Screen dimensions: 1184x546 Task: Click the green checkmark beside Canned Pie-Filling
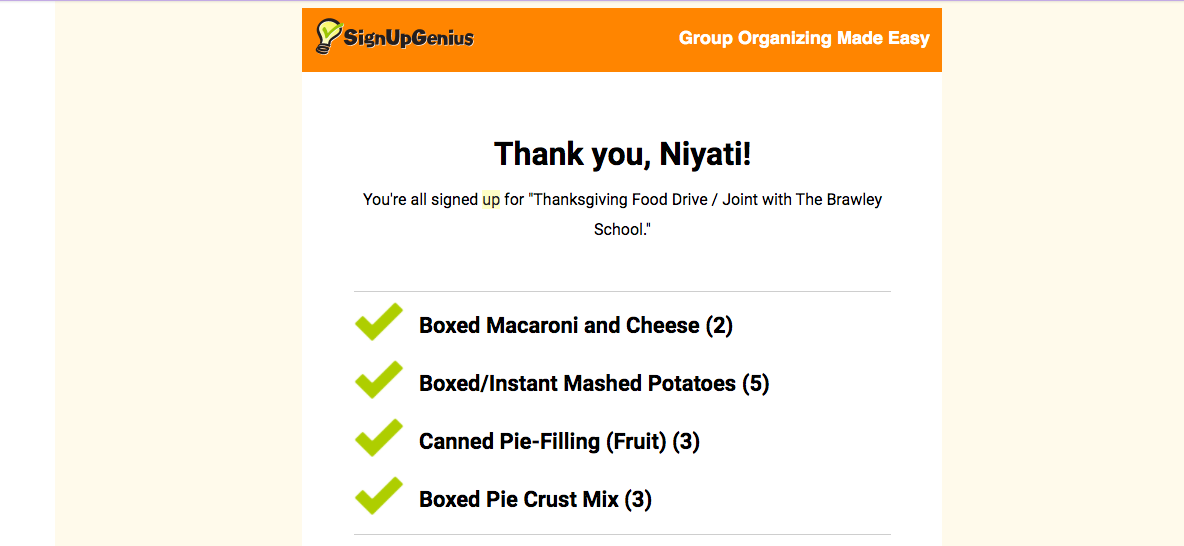pos(378,438)
